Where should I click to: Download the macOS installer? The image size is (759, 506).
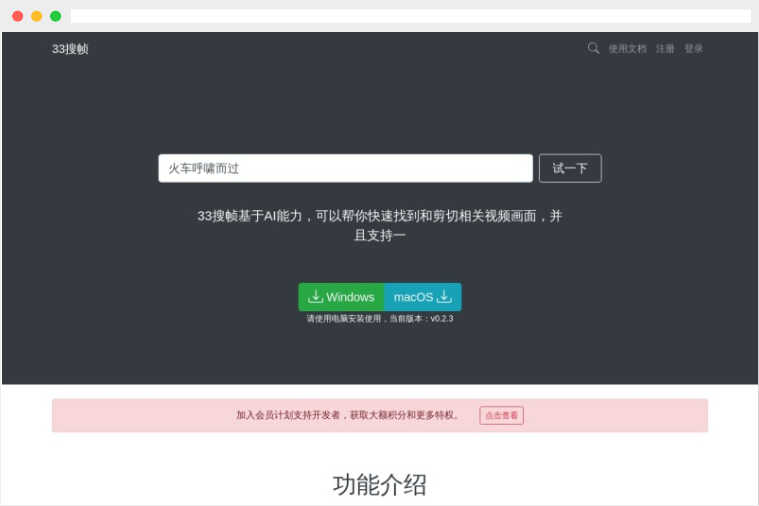423,297
